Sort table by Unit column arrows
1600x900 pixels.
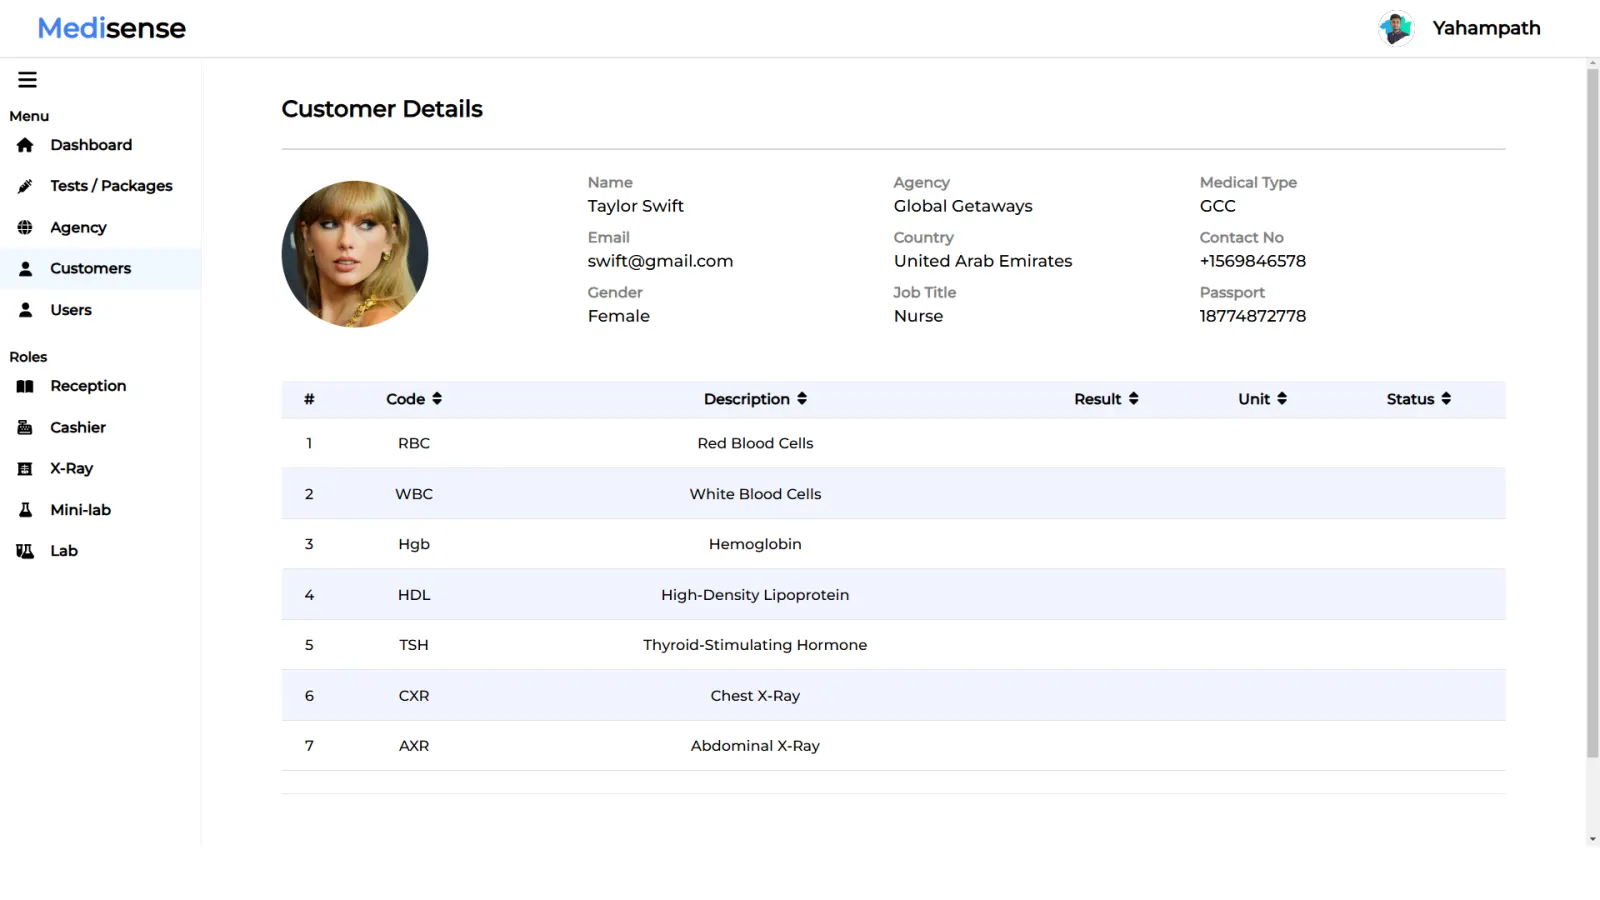(1282, 399)
